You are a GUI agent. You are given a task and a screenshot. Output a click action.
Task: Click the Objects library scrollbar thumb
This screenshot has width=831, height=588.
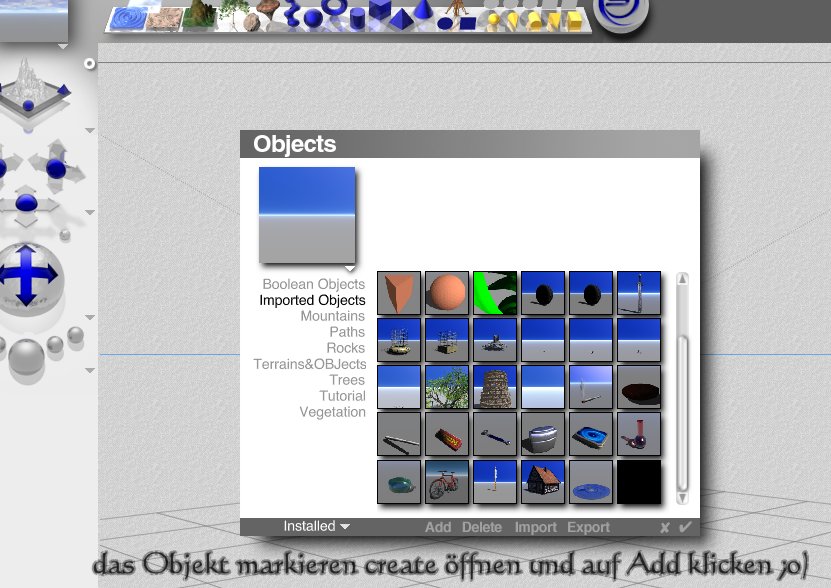point(683,414)
